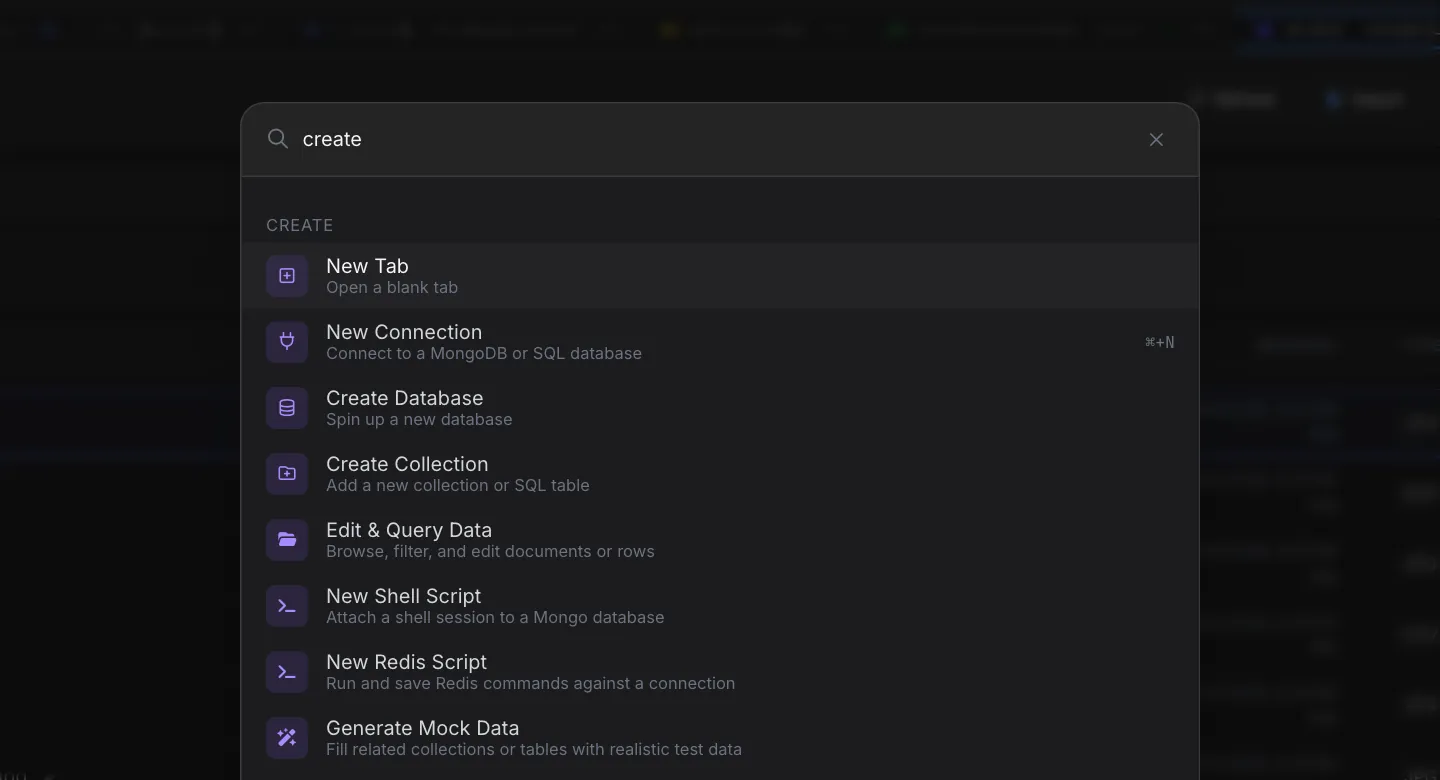Click "Attach a shell session to a Mongo database"
Image resolution: width=1440 pixels, height=780 pixels.
495,618
